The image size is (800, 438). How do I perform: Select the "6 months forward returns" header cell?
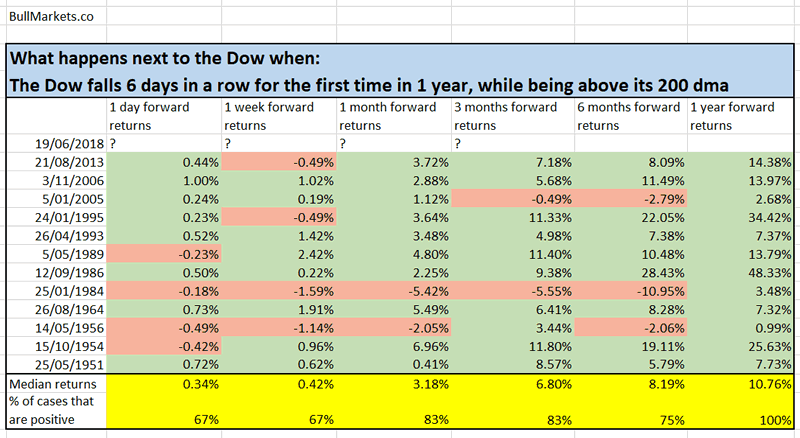pos(628,117)
